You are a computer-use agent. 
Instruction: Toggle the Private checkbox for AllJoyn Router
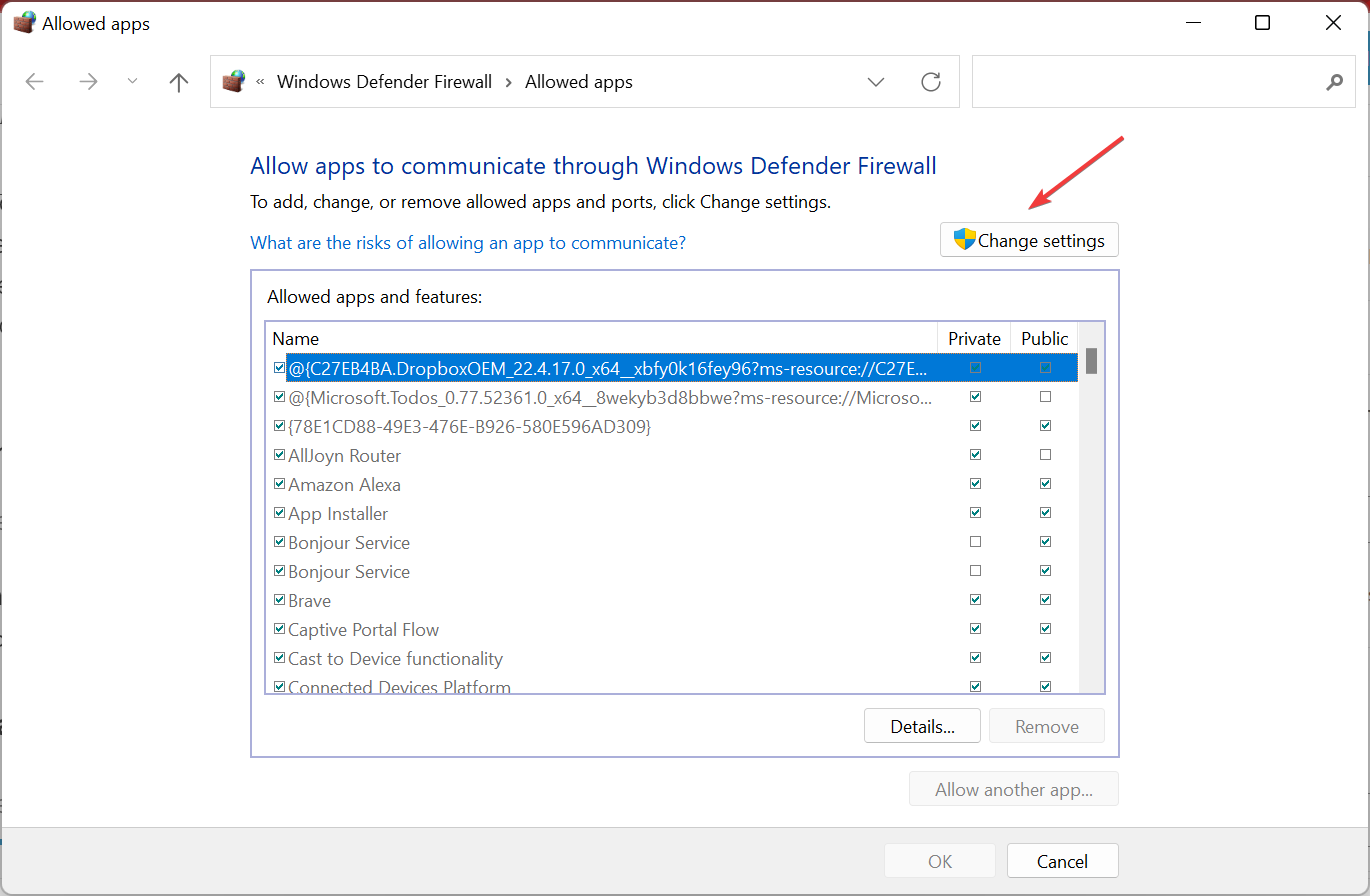click(x=976, y=455)
